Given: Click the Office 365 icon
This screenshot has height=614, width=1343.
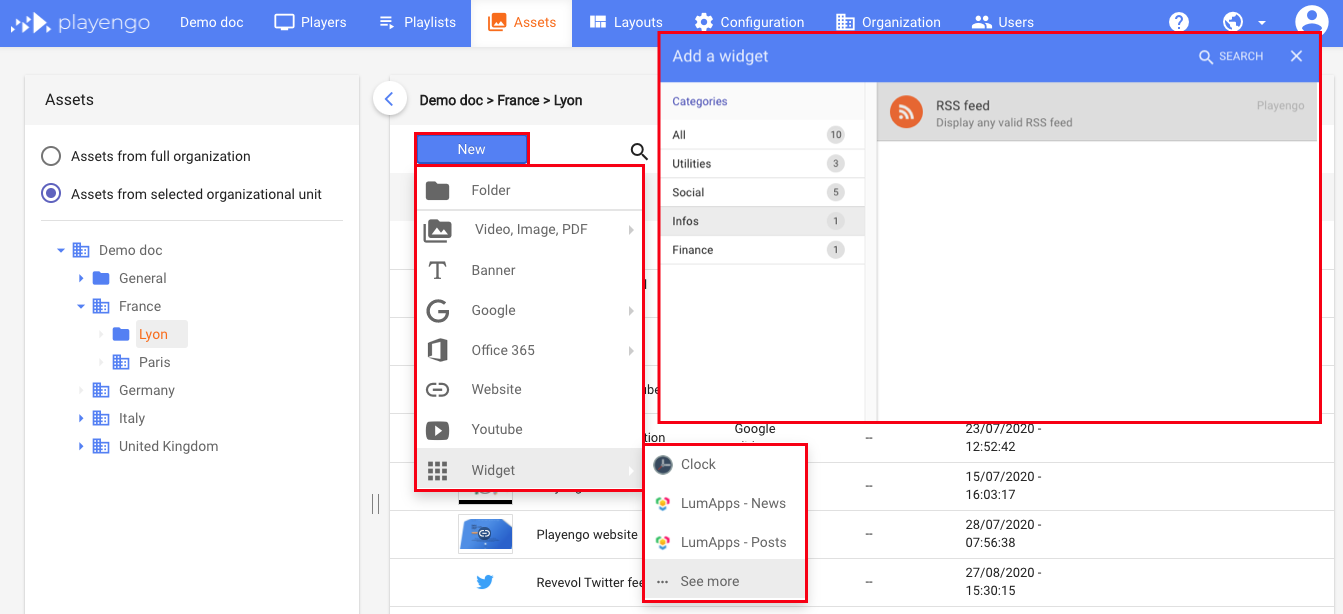Looking at the screenshot, I should tap(437, 350).
